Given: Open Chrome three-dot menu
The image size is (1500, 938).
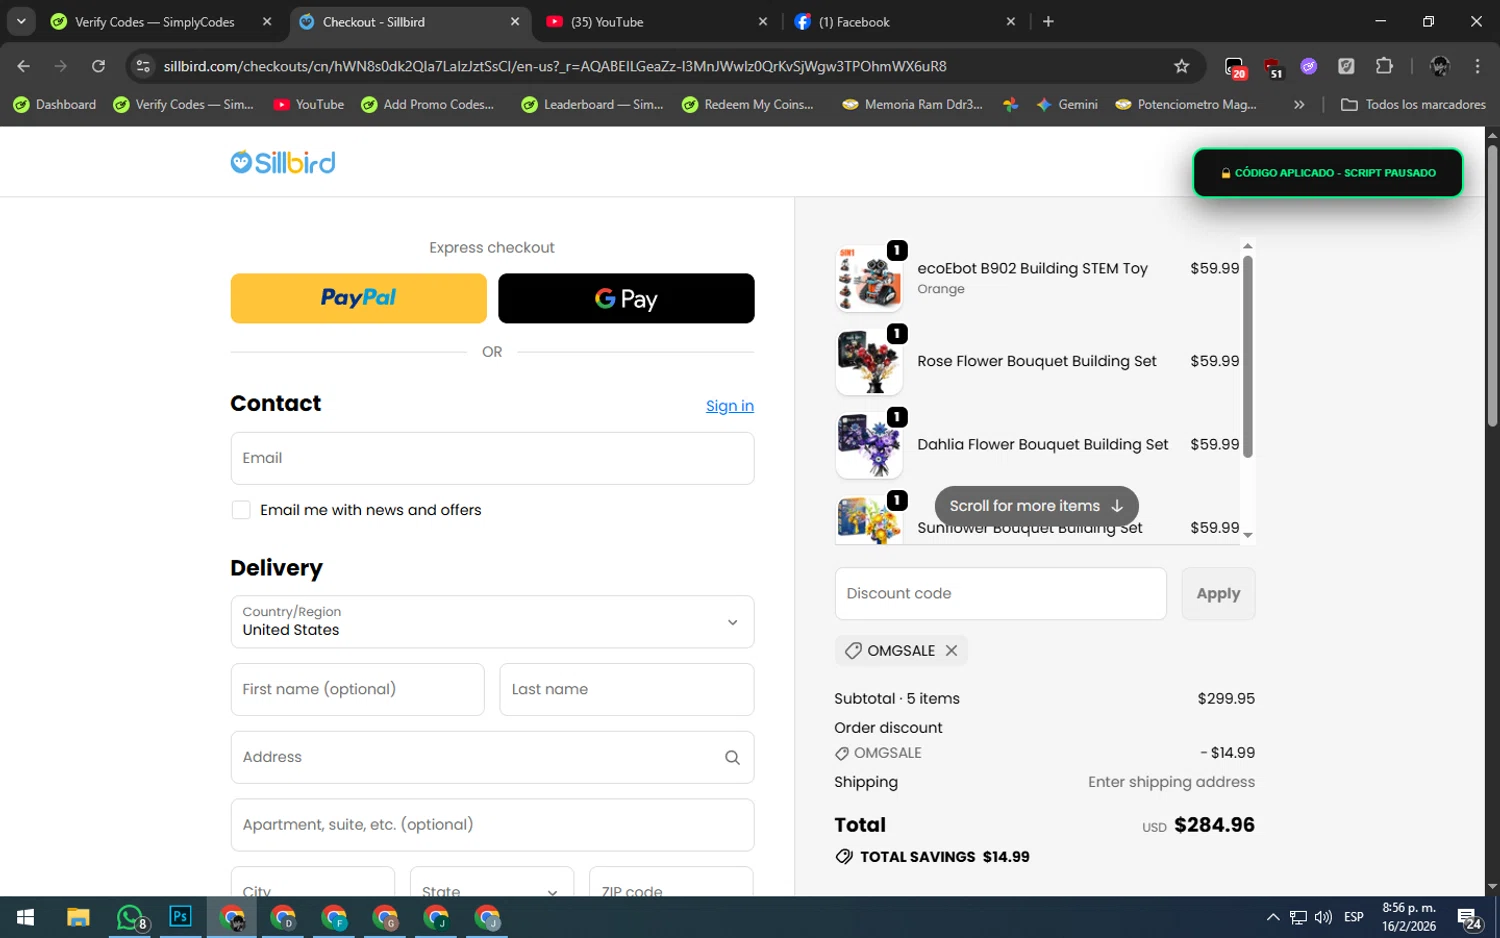Looking at the screenshot, I should point(1477,66).
